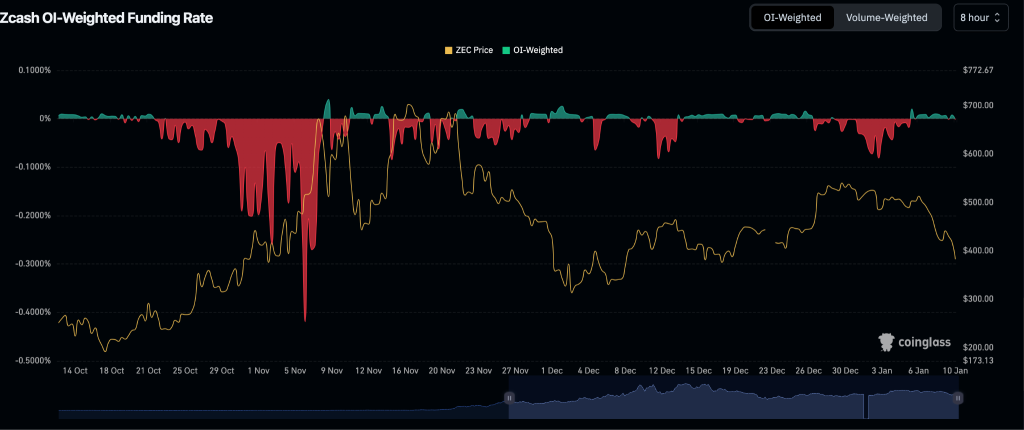
Task: Toggle the ZEC Price legend item
Action: pos(468,50)
